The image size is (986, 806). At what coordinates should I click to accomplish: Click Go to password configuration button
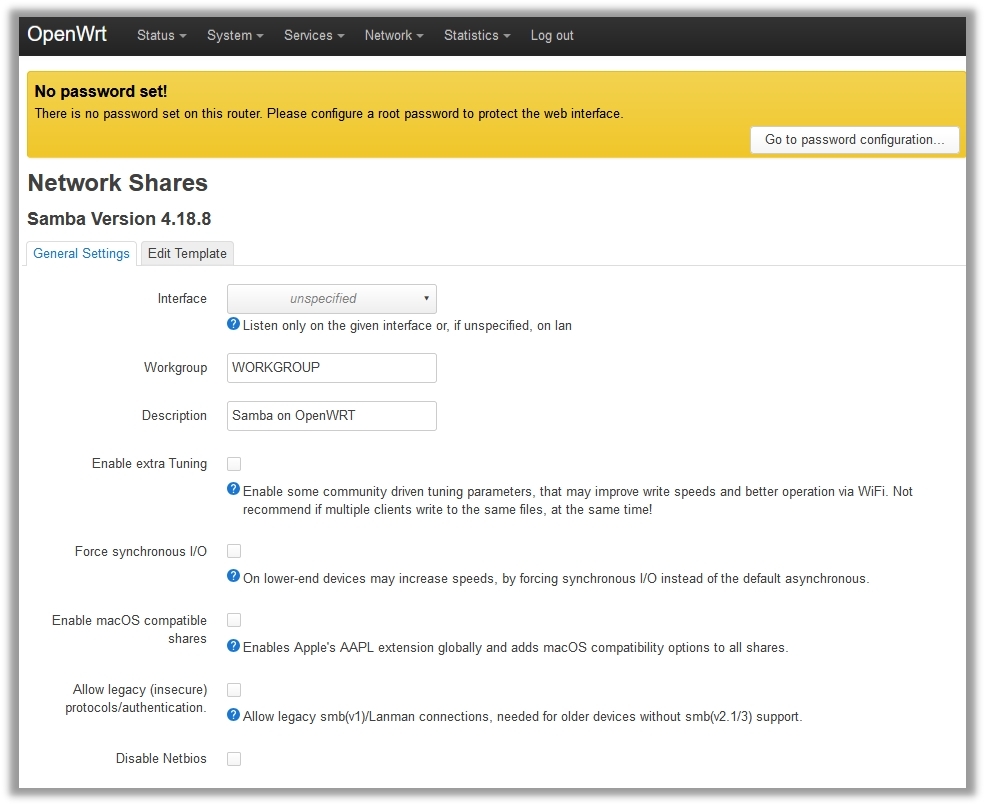pos(854,140)
